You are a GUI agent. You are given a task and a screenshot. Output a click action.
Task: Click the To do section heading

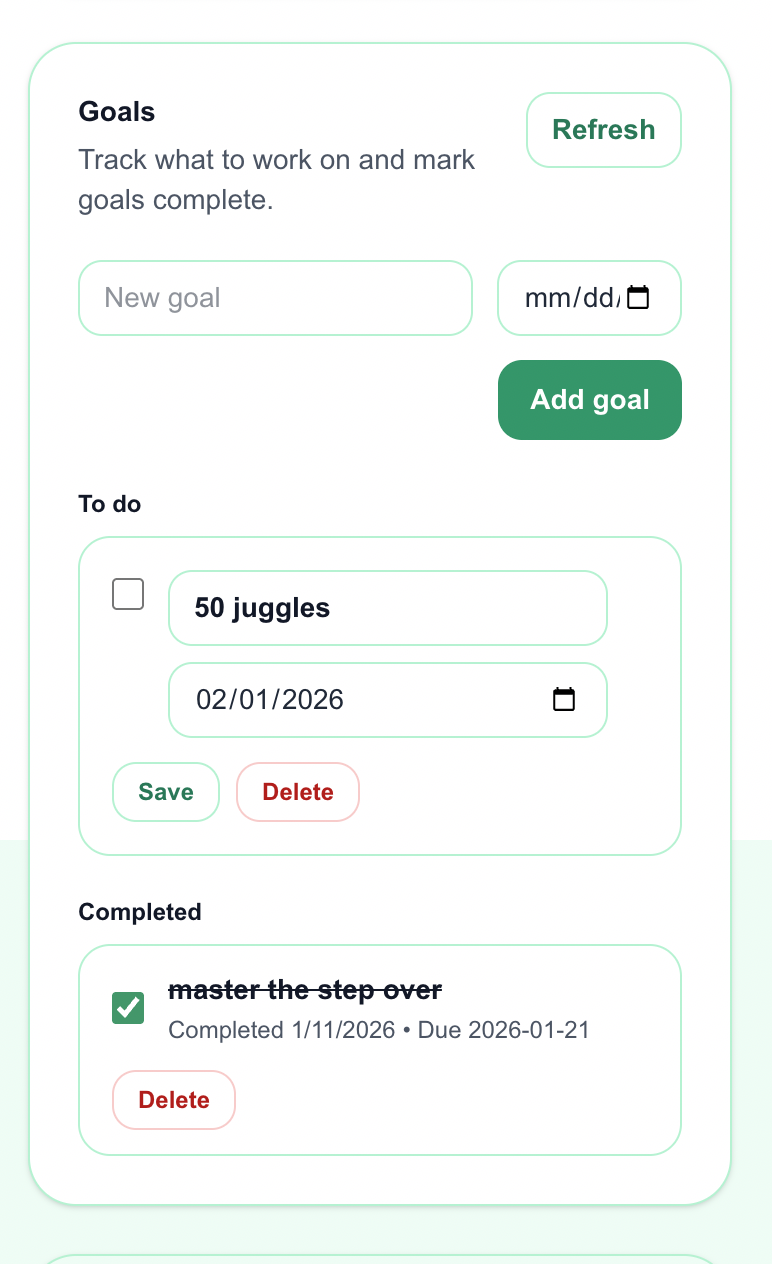pyautogui.click(x=109, y=504)
